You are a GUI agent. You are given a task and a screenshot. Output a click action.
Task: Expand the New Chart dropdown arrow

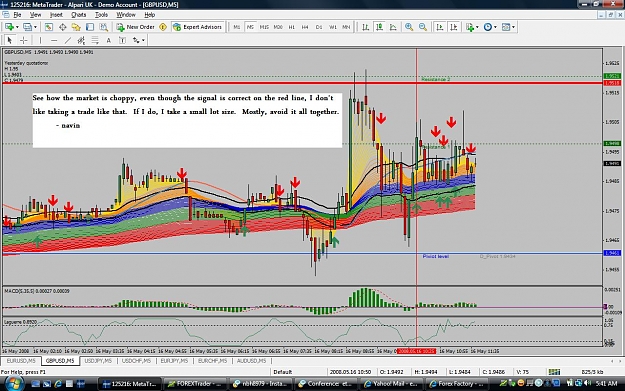pos(17,27)
